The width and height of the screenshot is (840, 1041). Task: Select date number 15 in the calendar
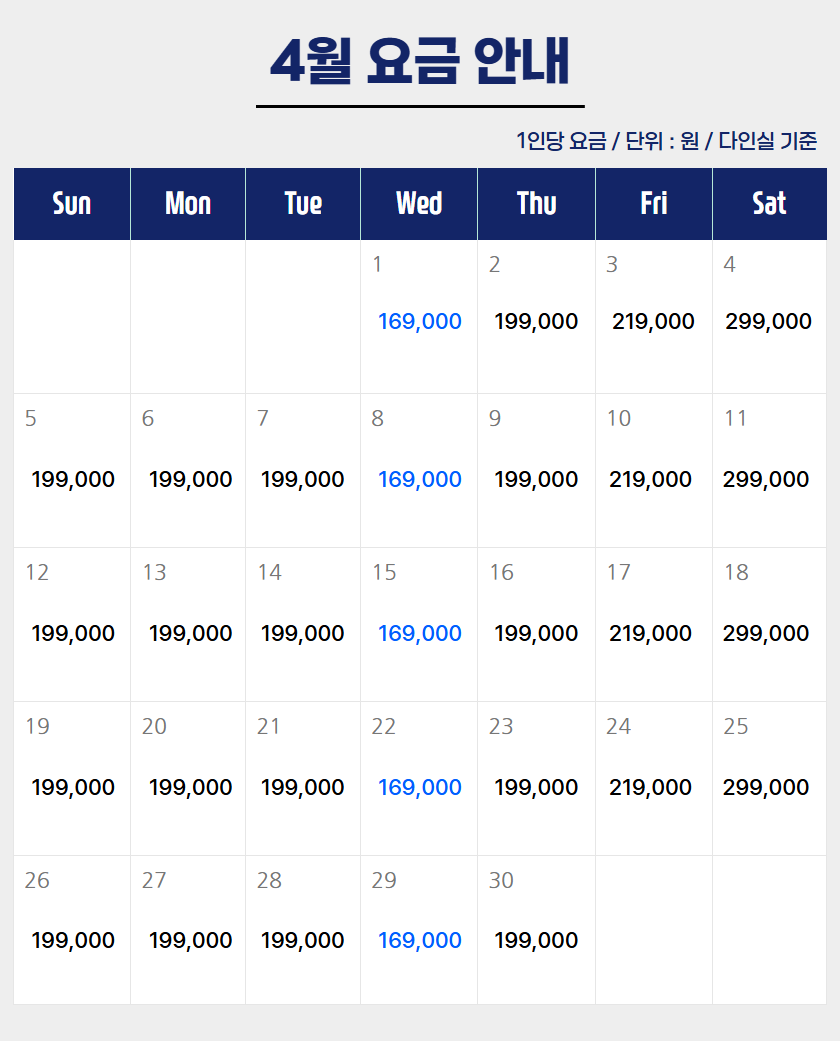384,573
